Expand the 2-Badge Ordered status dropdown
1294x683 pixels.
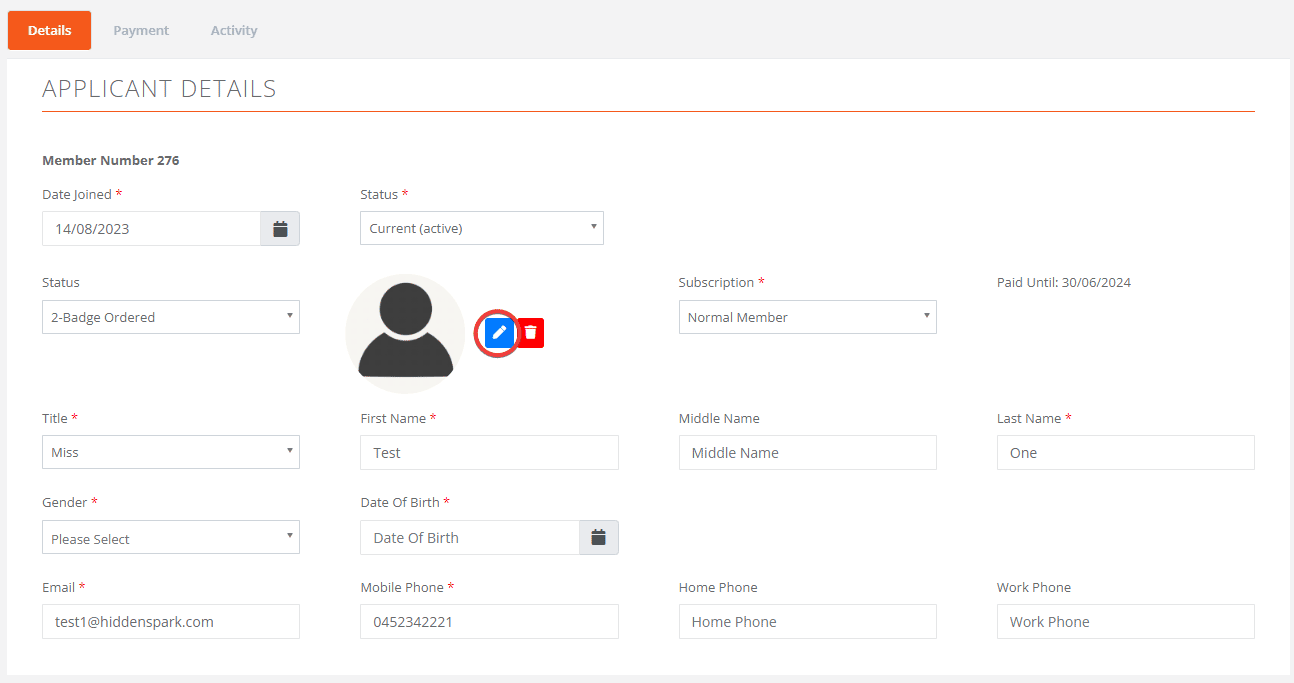pyautogui.click(x=170, y=317)
